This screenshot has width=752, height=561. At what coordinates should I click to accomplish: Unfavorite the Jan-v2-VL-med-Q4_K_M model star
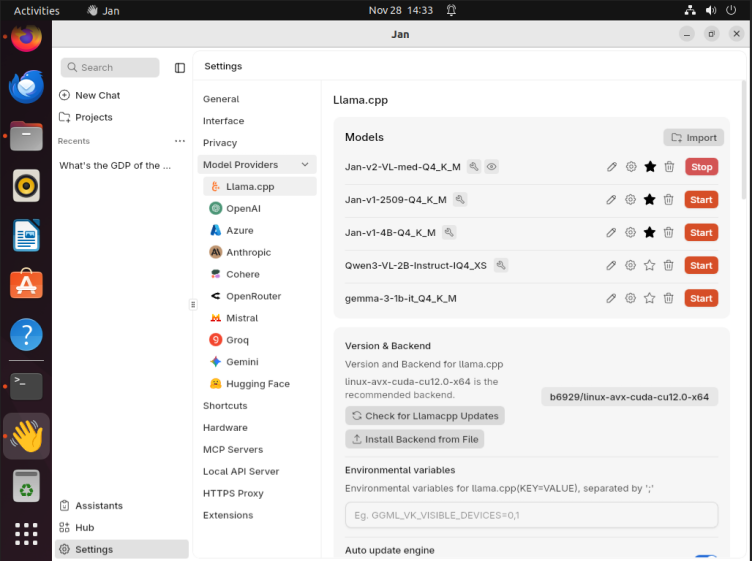point(650,167)
